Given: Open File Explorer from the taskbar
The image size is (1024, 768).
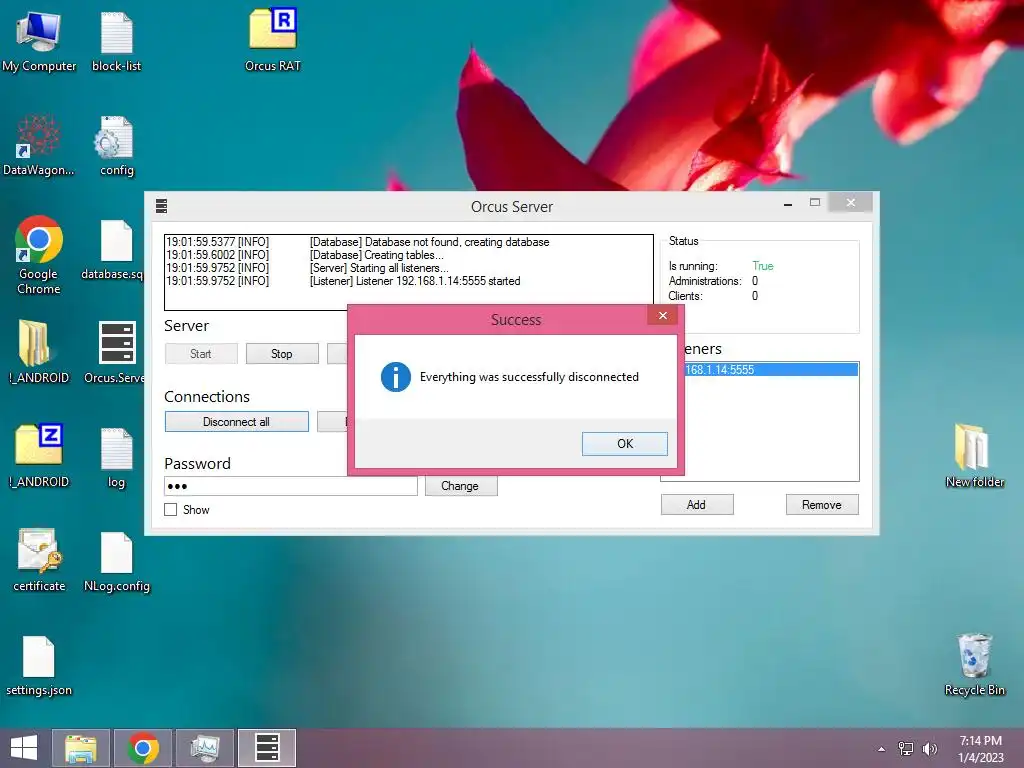Looking at the screenshot, I should pos(81,748).
